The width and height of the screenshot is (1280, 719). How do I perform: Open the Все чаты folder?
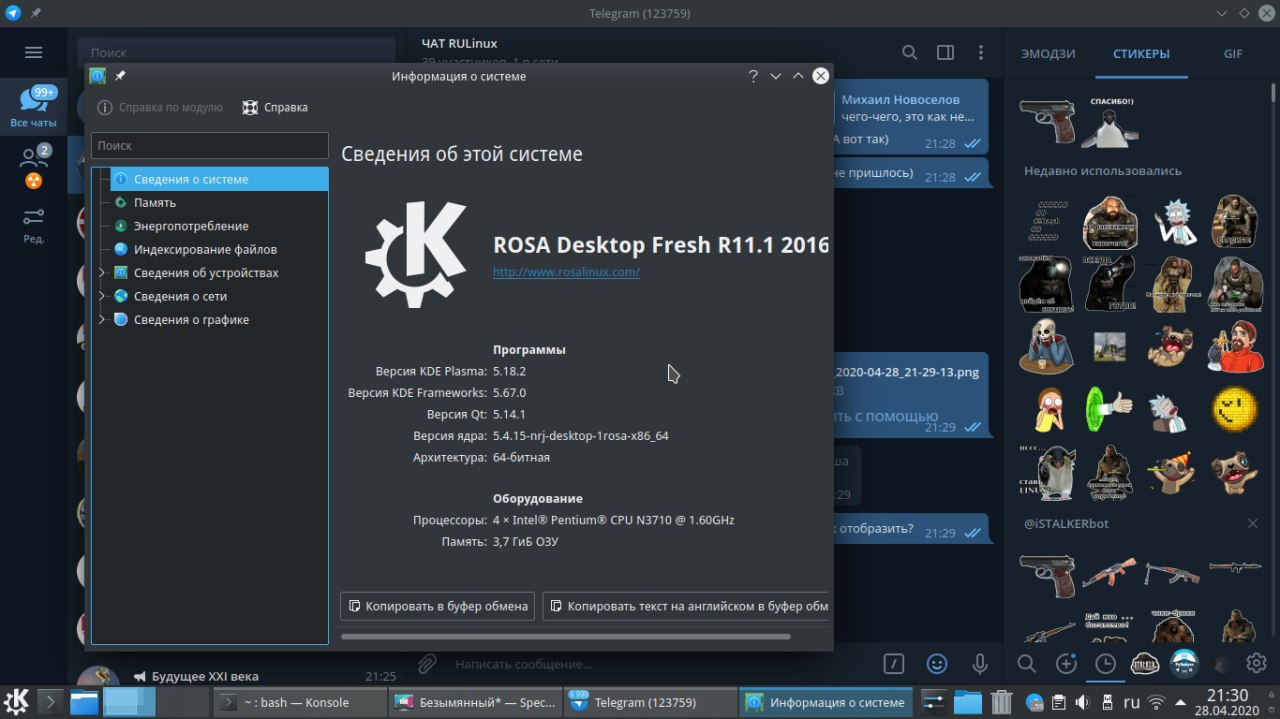[33, 108]
